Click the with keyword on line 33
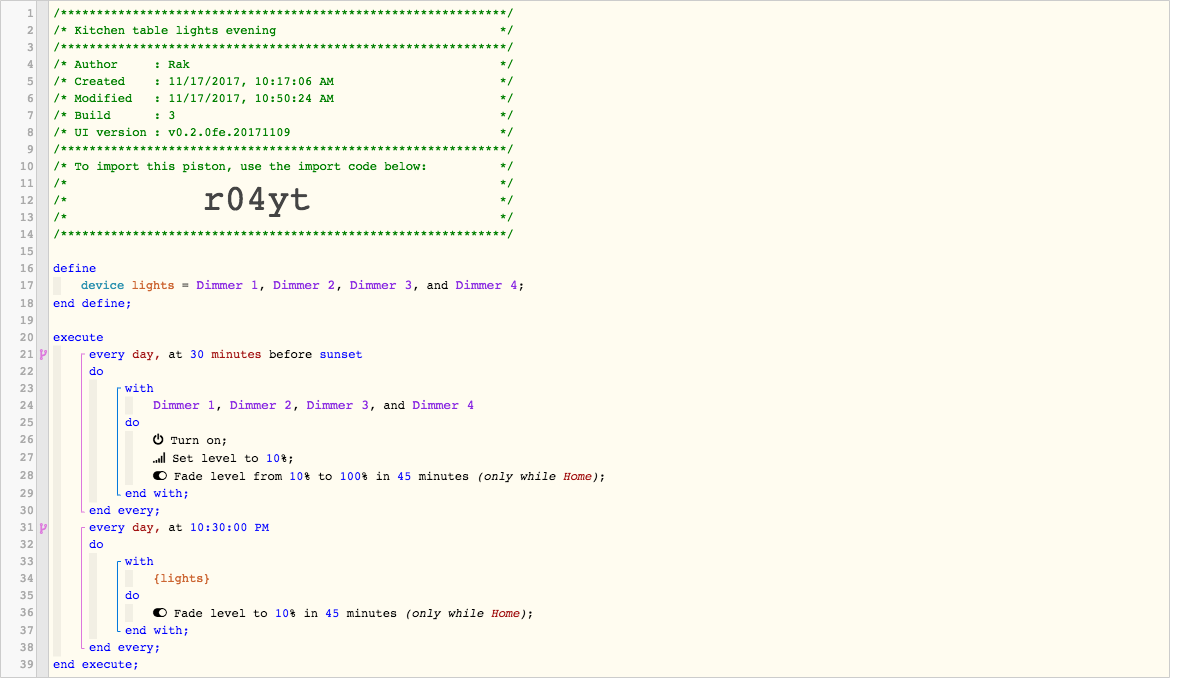The width and height of the screenshot is (1178, 686). pyautogui.click(x=139, y=561)
